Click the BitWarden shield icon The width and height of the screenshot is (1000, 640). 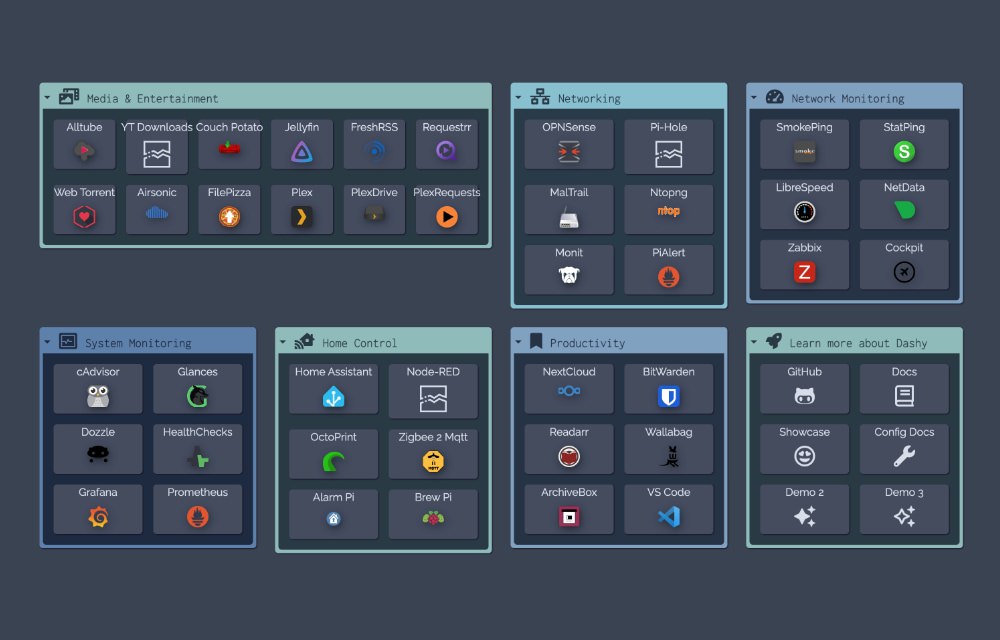[x=668, y=396]
